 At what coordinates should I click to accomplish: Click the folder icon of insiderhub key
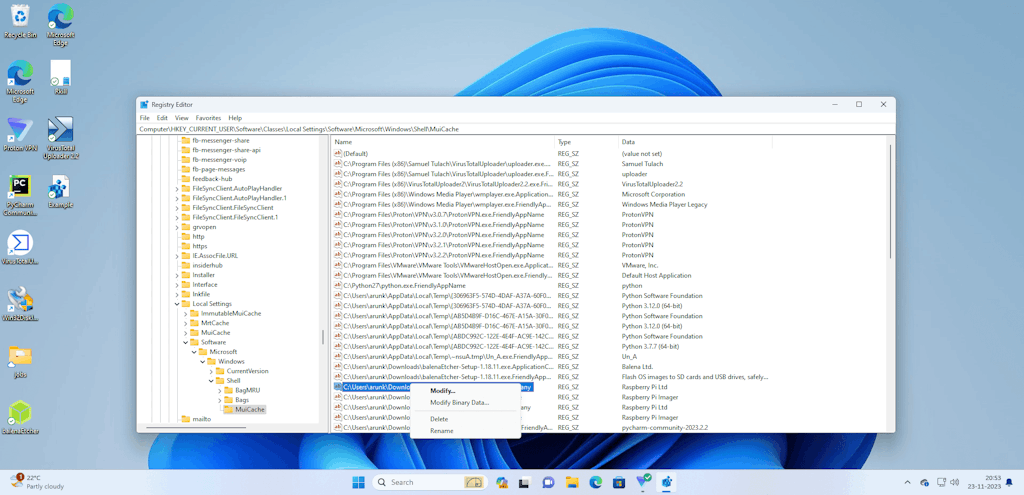[x=185, y=265]
